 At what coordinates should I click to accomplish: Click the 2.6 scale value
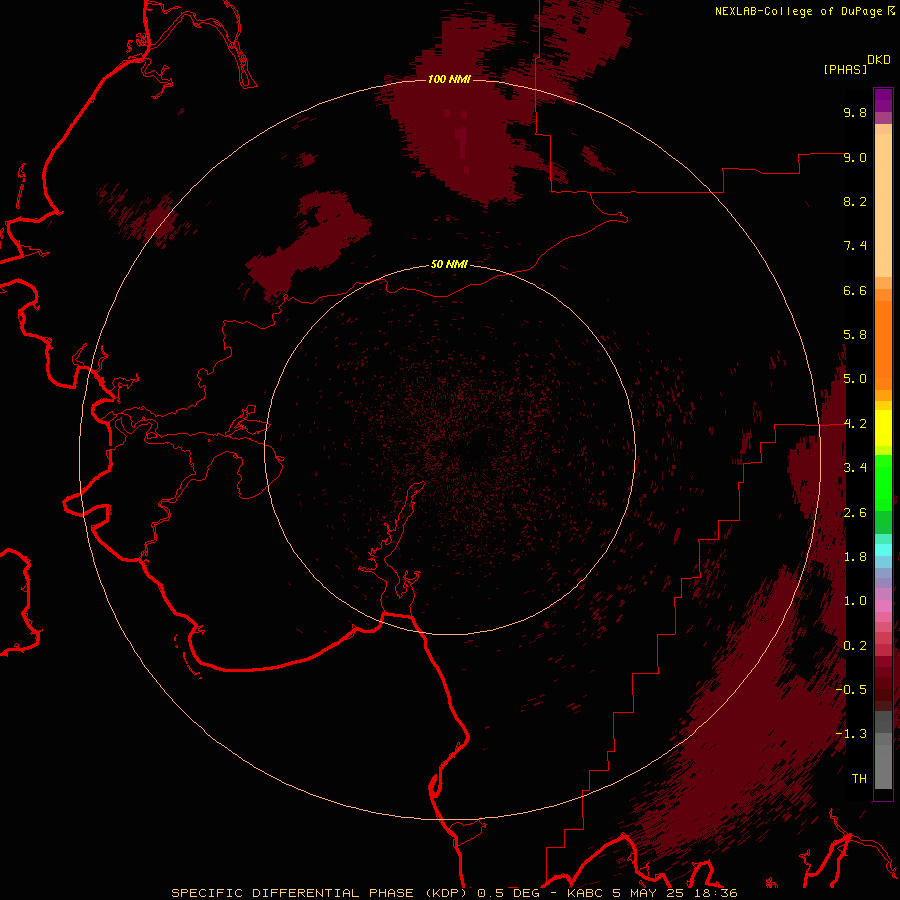pyautogui.click(x=855, y=513)
